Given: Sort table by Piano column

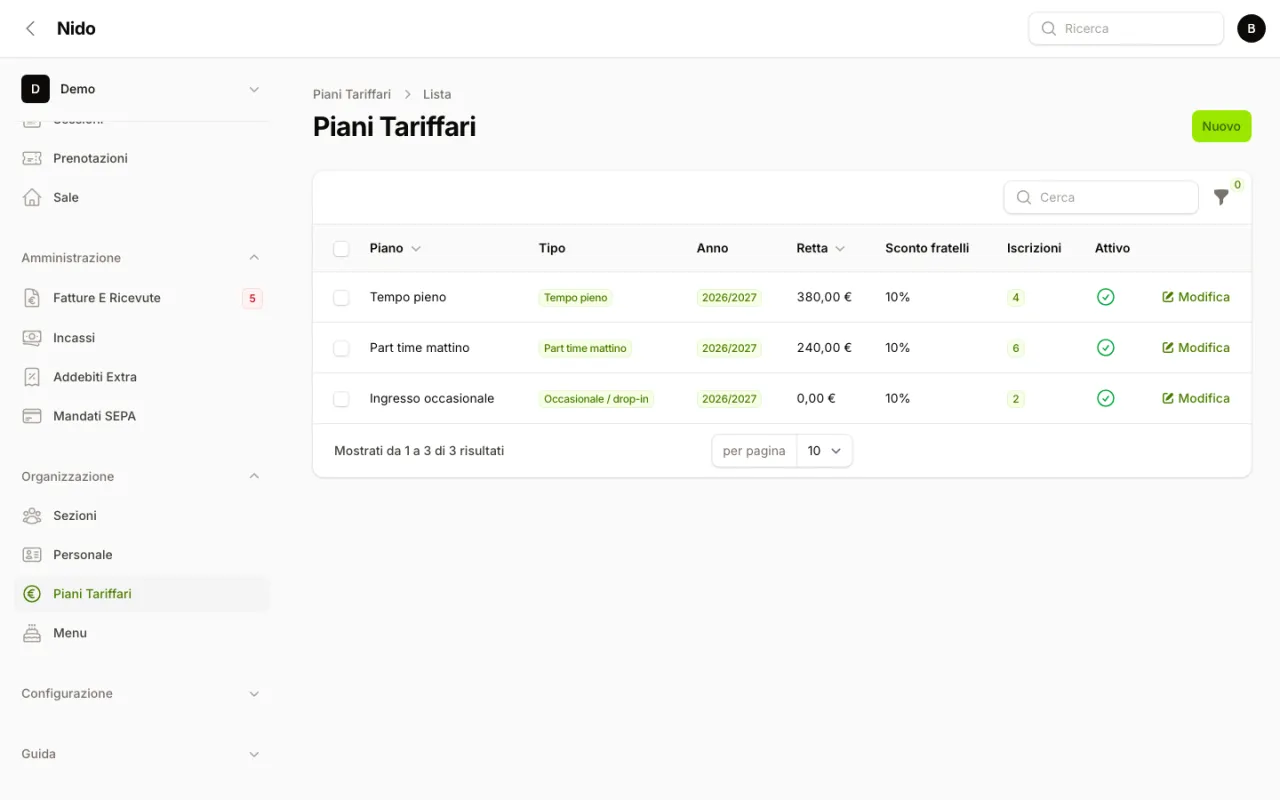Looking at the screenshot, I should [x=395, y=248].
